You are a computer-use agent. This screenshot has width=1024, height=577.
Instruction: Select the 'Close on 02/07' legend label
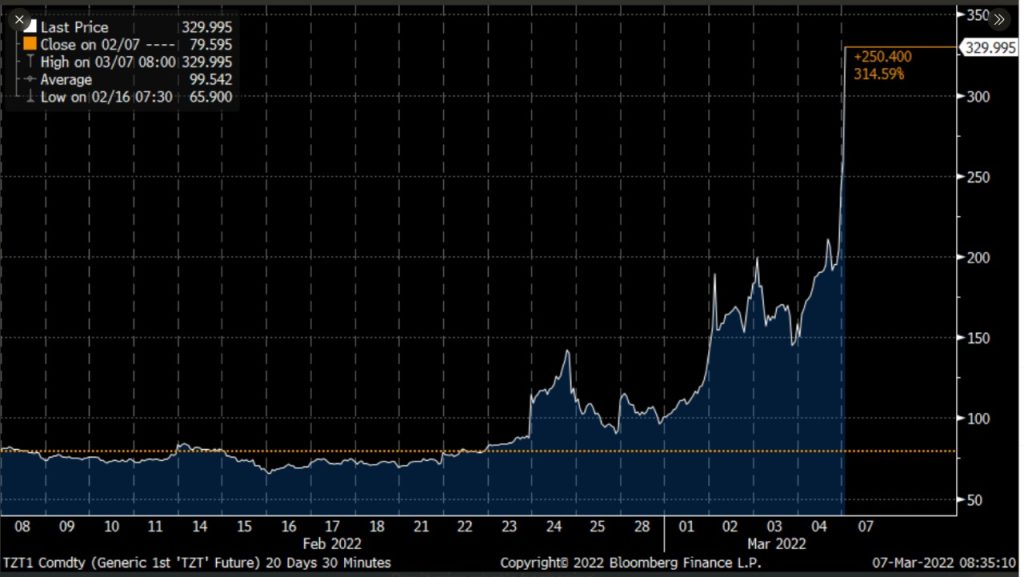[x=90, y=44]
